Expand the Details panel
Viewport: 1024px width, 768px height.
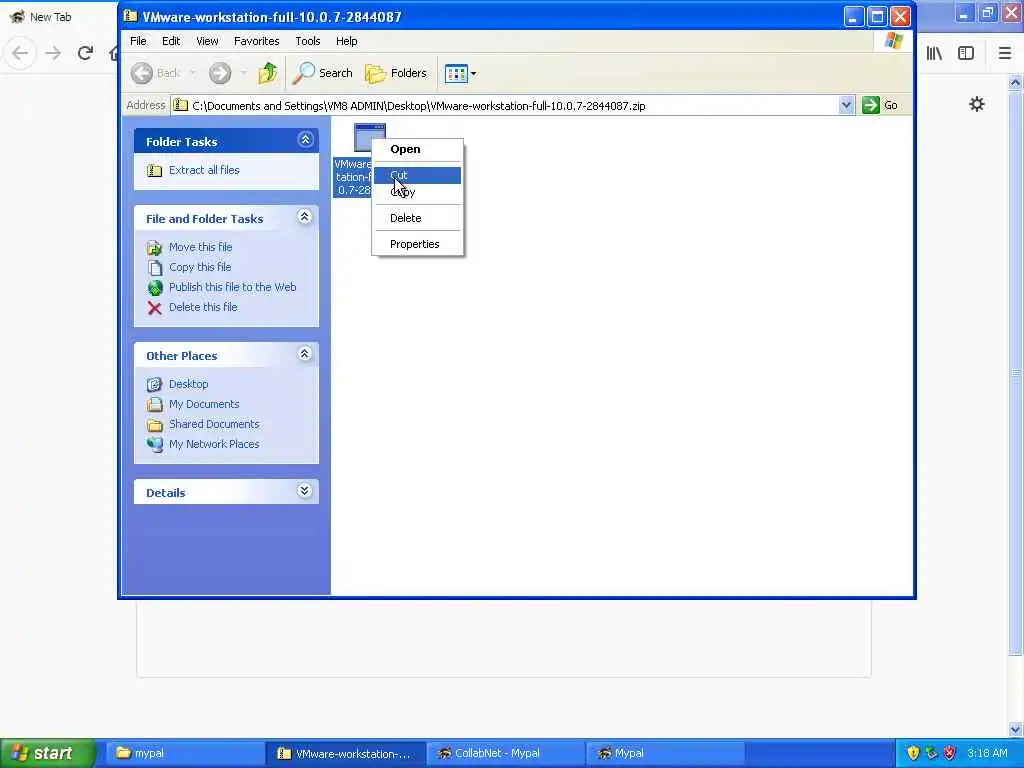click(304, 491)
